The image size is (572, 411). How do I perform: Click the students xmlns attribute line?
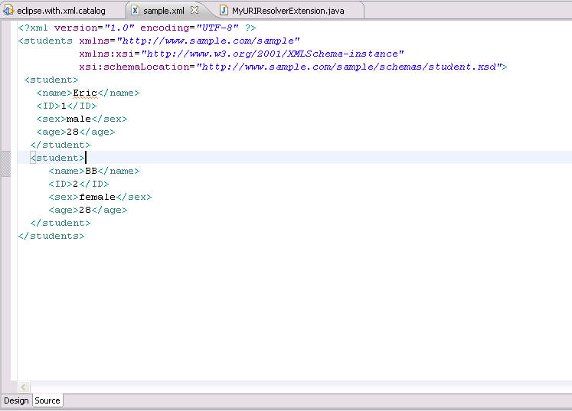tap(159, 41)
